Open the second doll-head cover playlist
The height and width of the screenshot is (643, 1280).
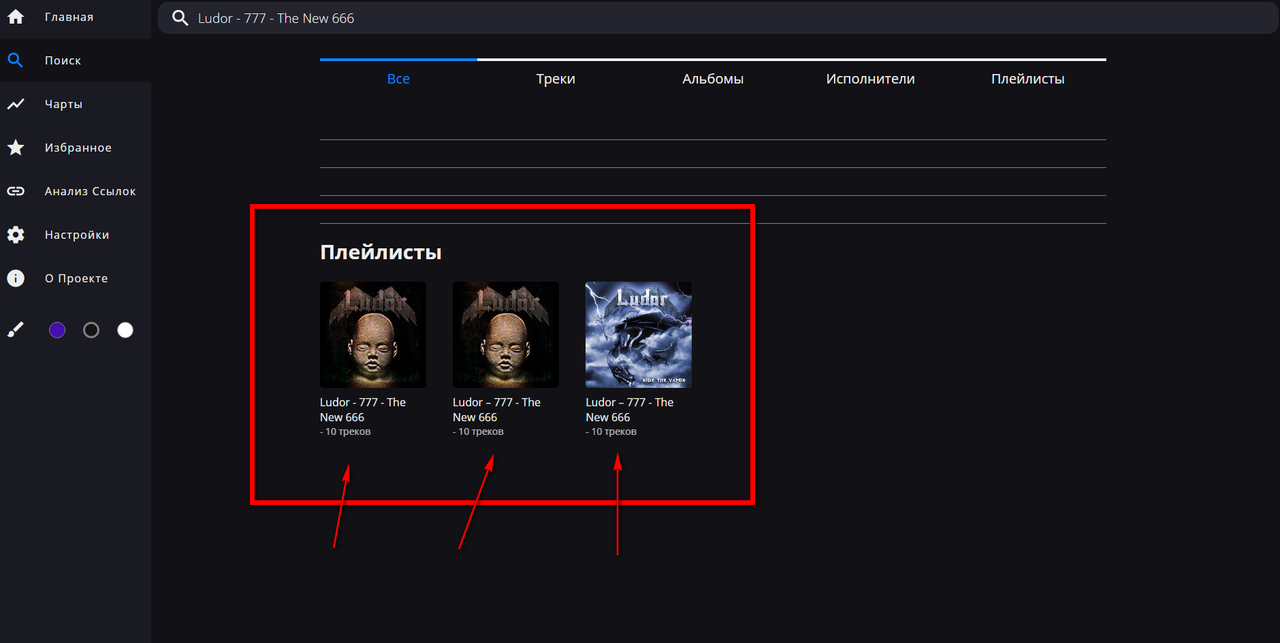pos(505,335)
